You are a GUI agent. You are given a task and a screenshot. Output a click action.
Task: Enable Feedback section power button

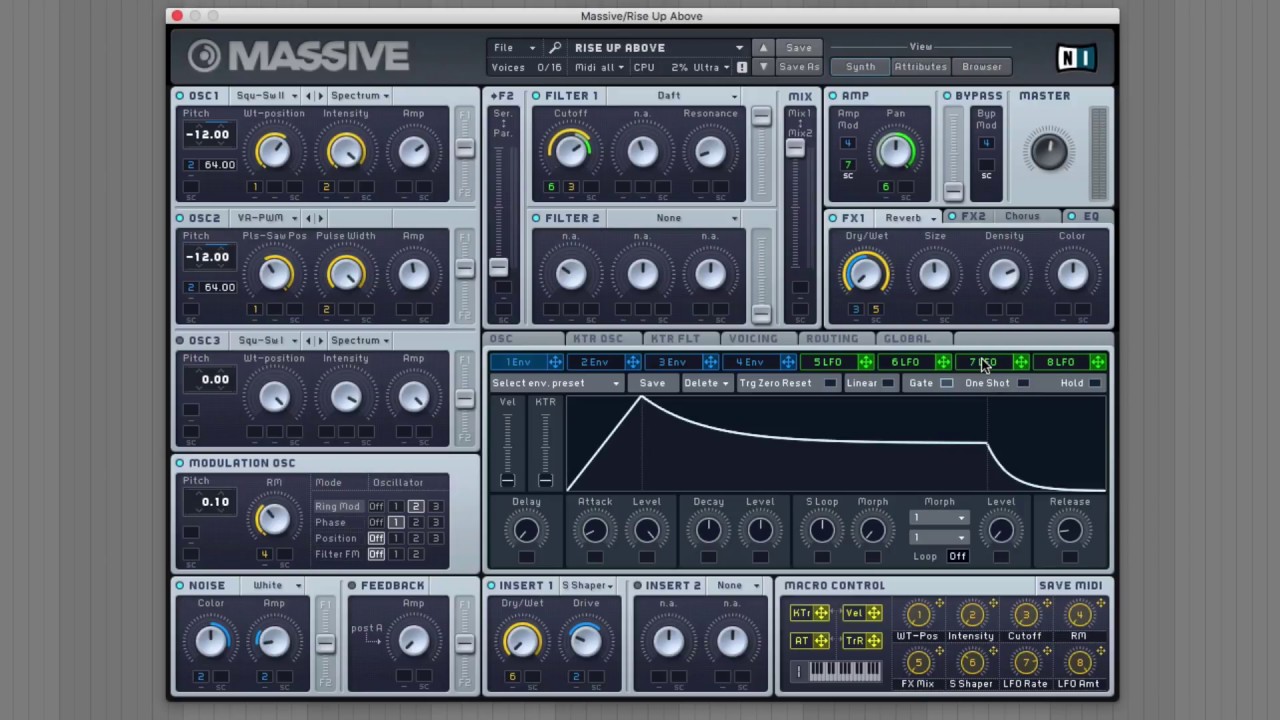point(352,586)
